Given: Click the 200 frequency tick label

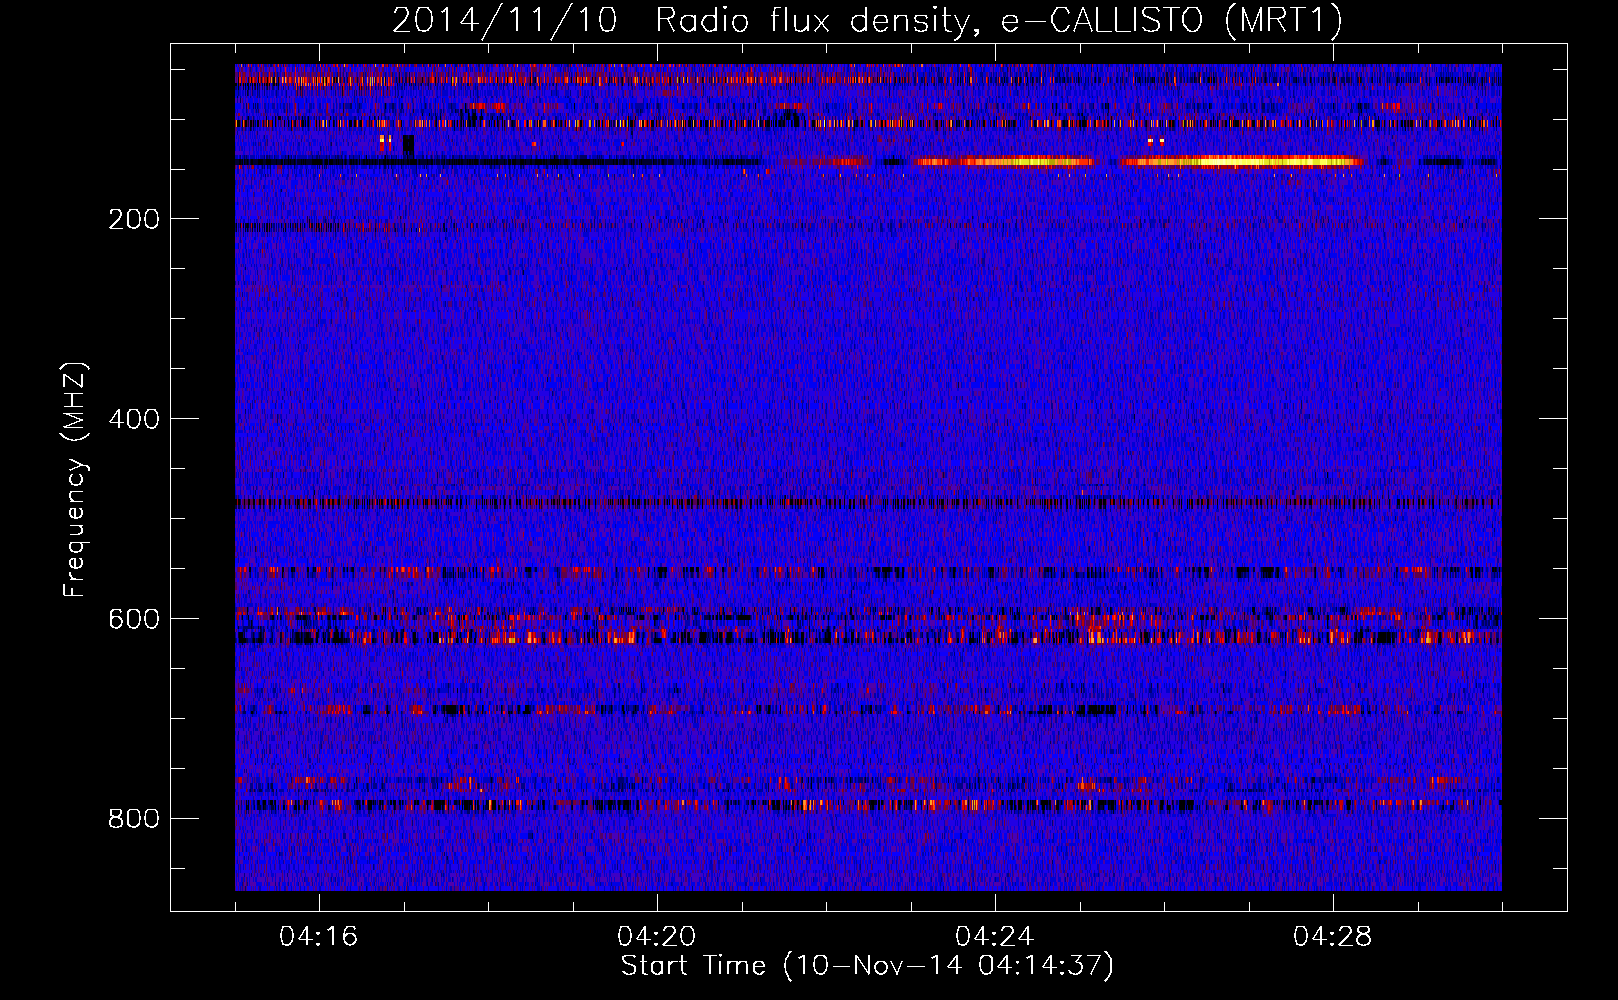Looking at the screenshot, I should click(x=134, y=219).
